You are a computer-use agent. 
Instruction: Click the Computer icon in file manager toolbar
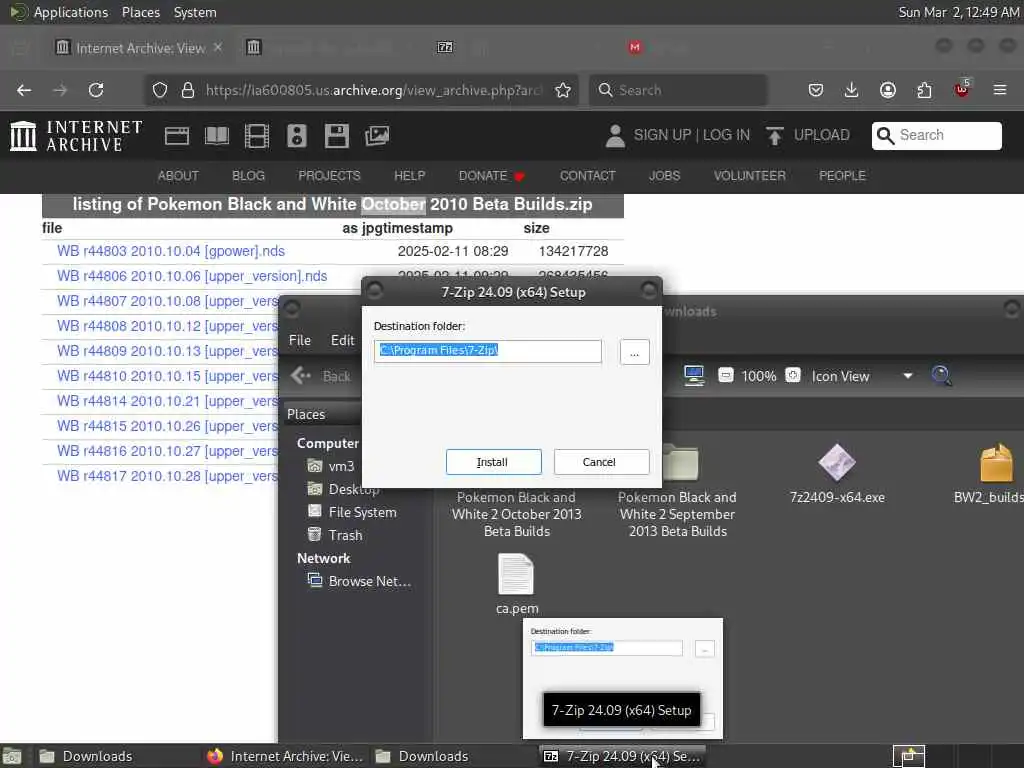tap(694, 376)
